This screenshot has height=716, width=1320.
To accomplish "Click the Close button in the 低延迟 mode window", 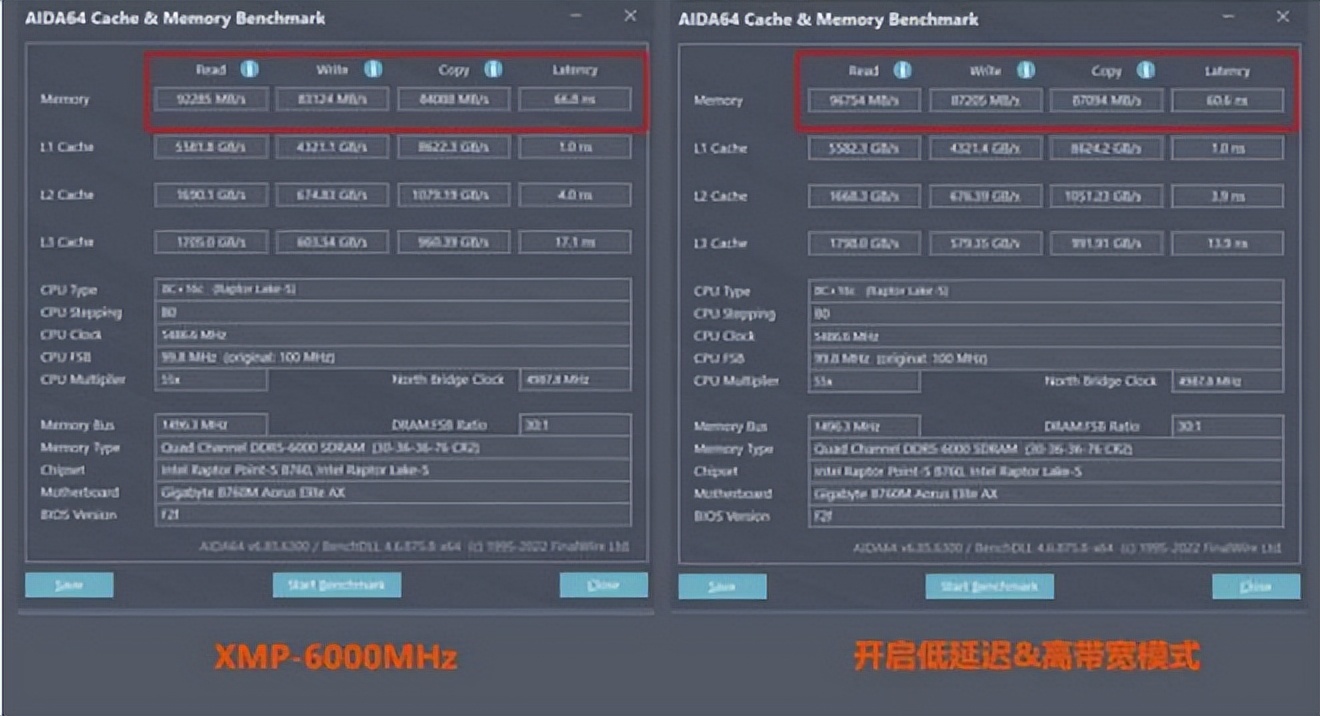I will point(1256,587).
